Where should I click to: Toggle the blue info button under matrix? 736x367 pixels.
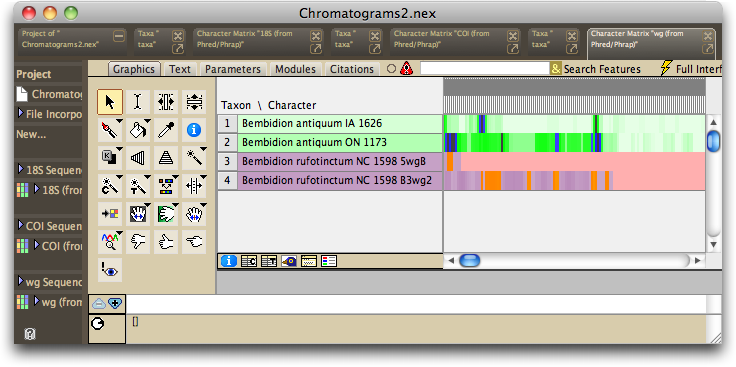pos(229,261)
